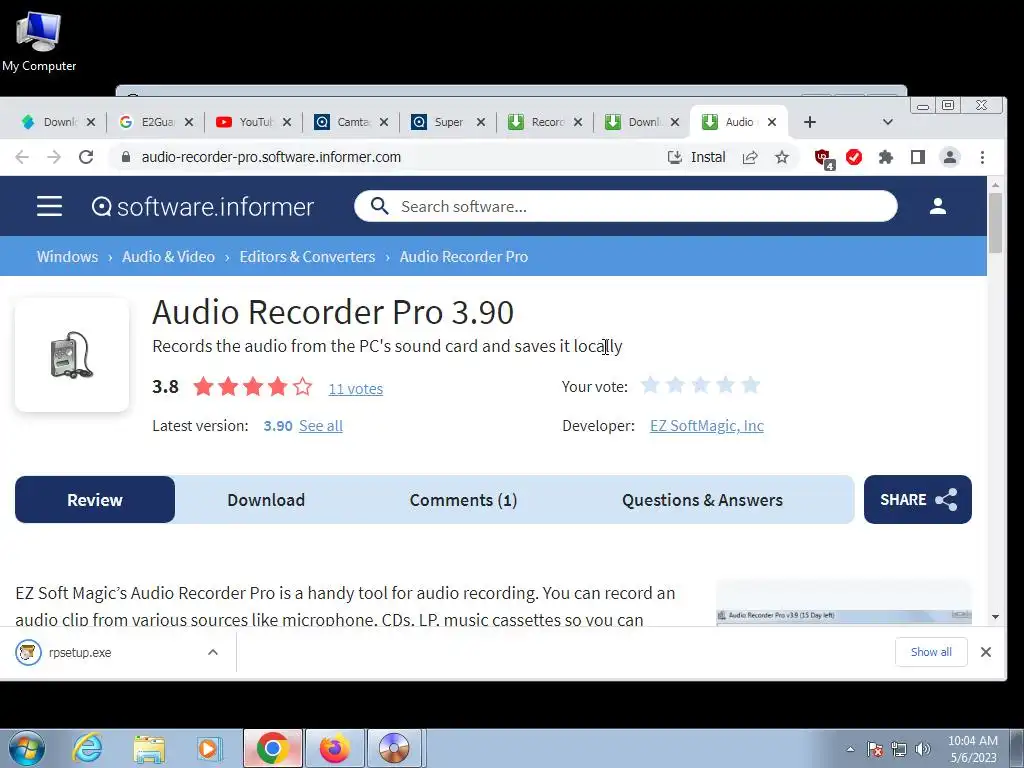This screenshot has width=1024, height=768.
Task: Reload the page in Chrome
Action: pos(86,157)
